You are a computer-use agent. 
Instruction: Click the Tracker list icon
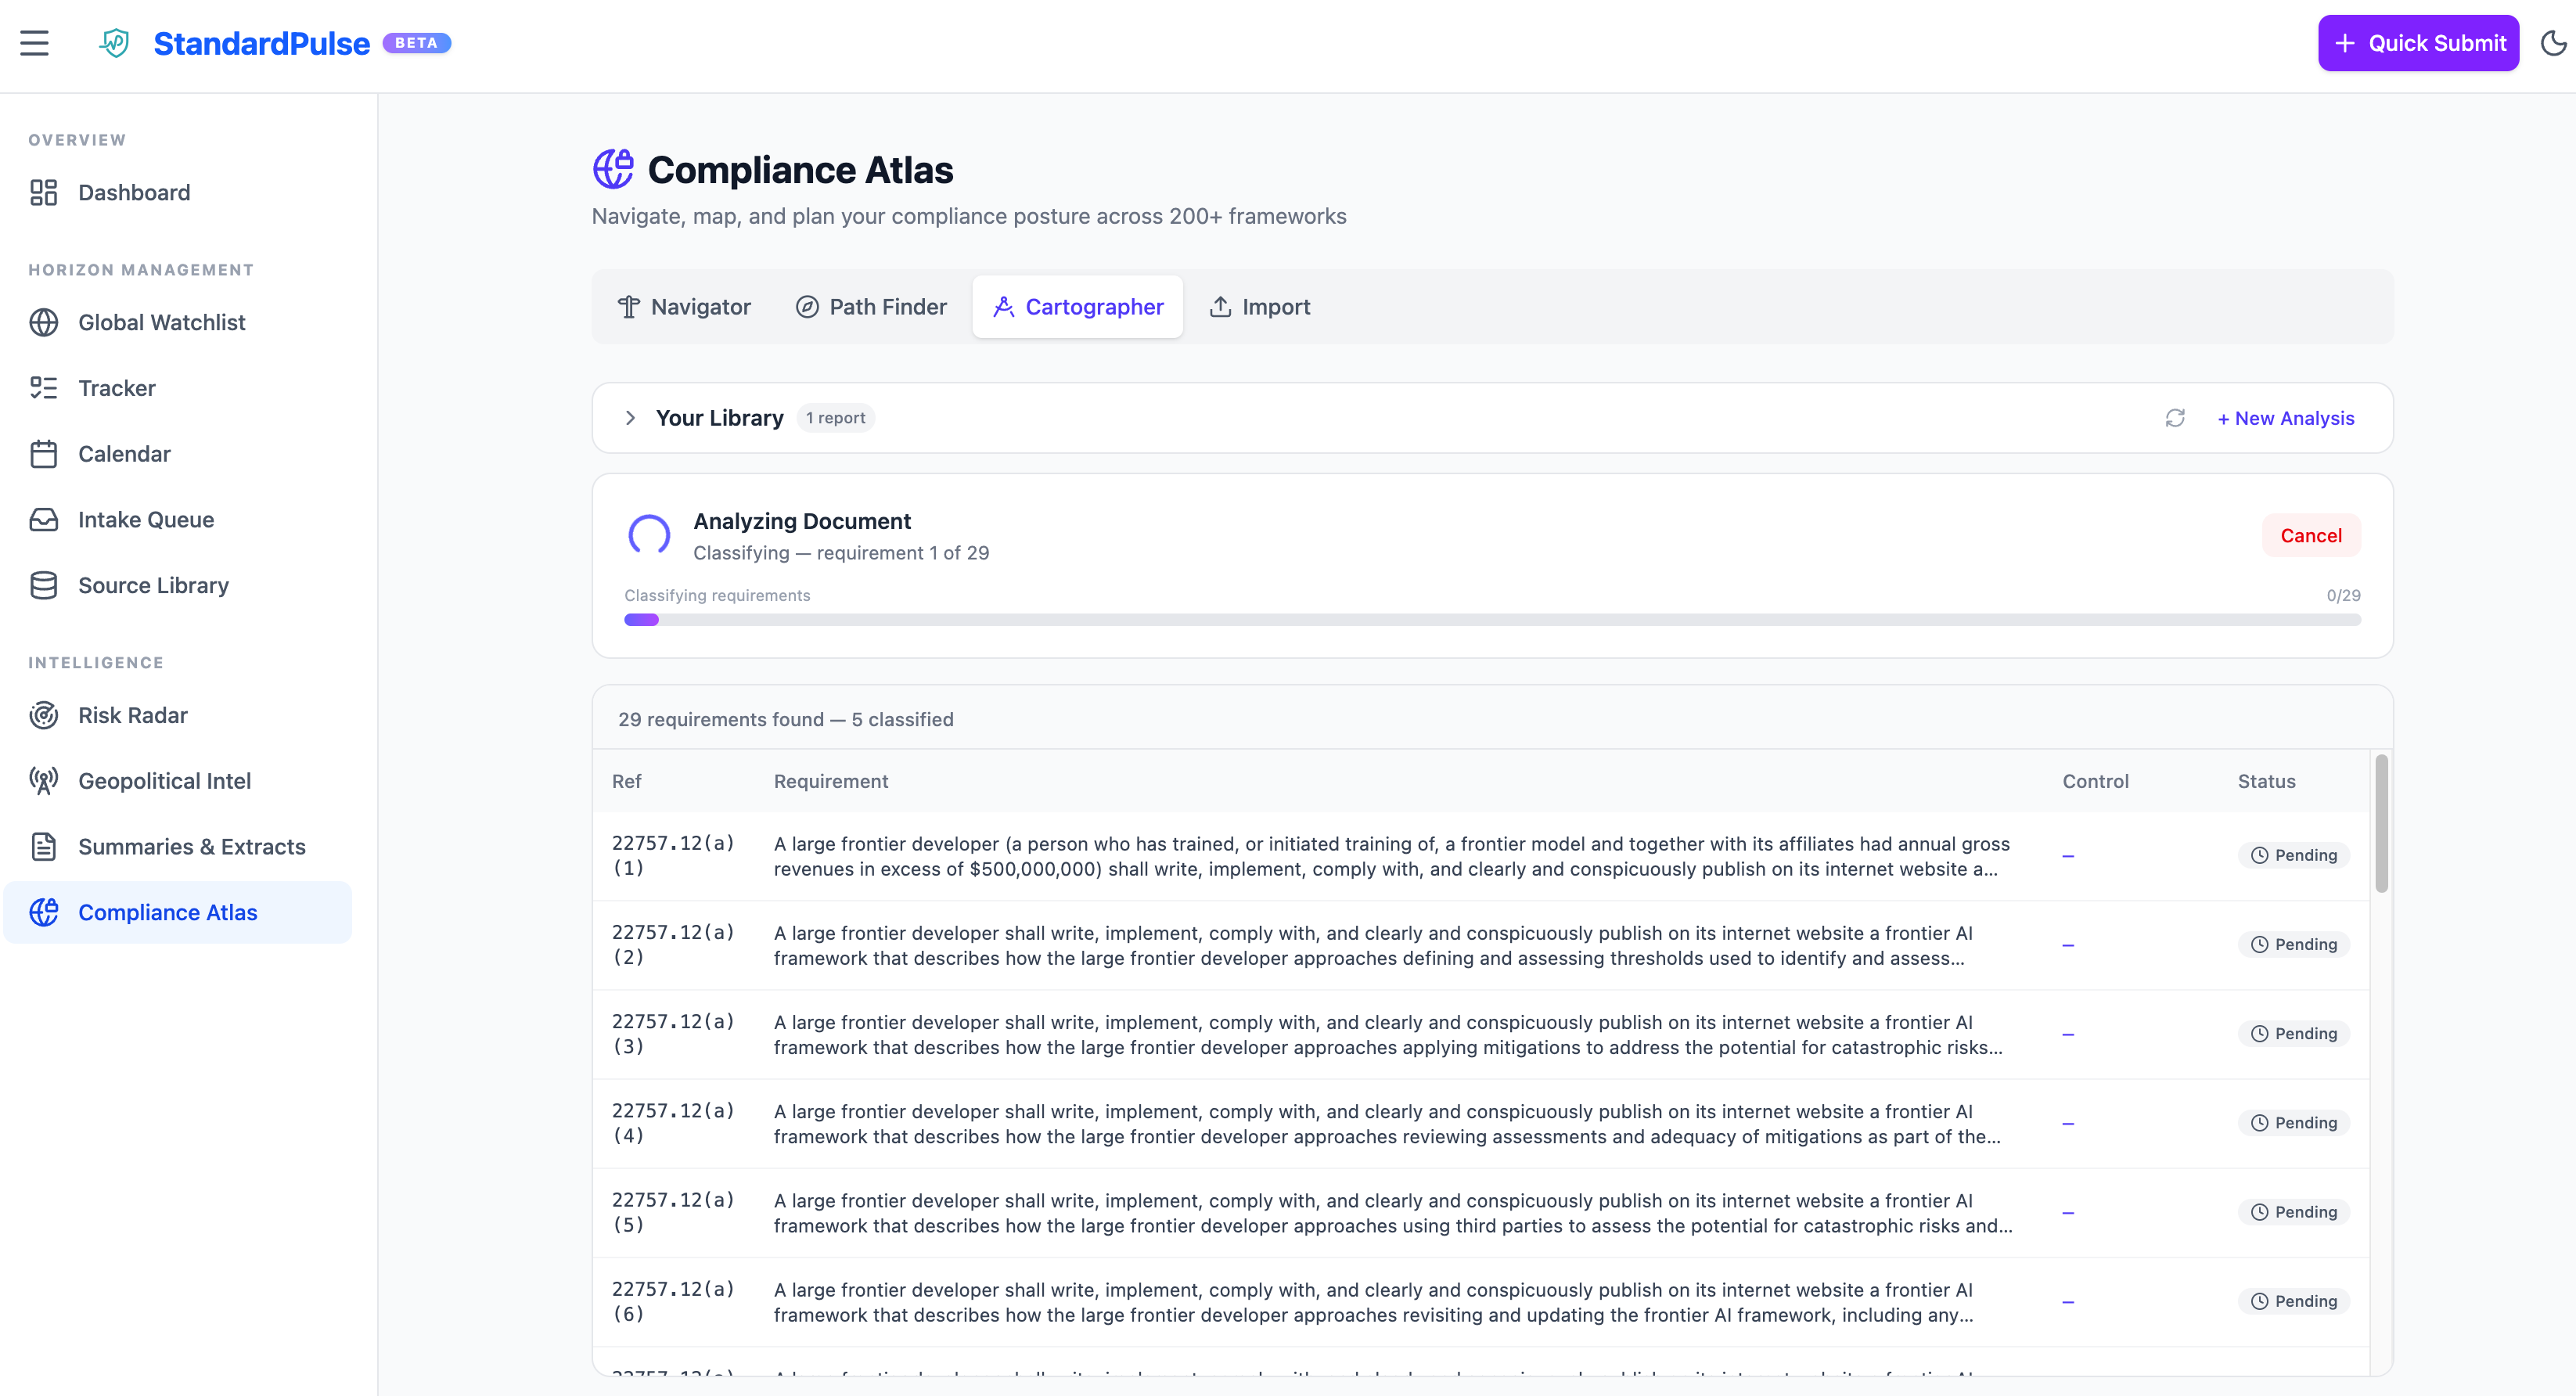coord(43,388)
